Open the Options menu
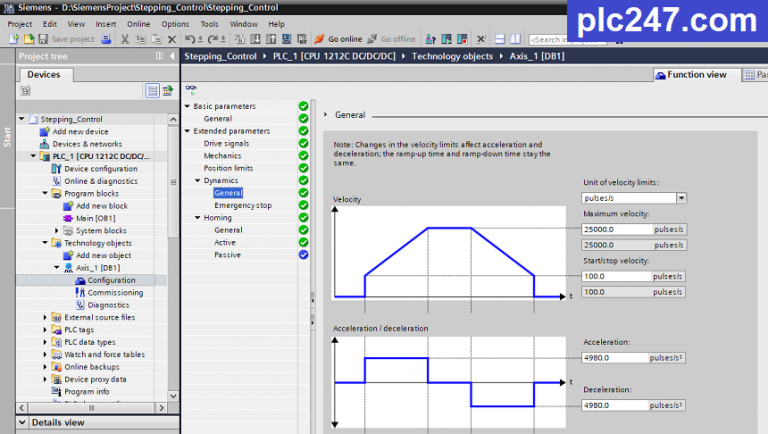The image size is (768, 434). [175, 24]
